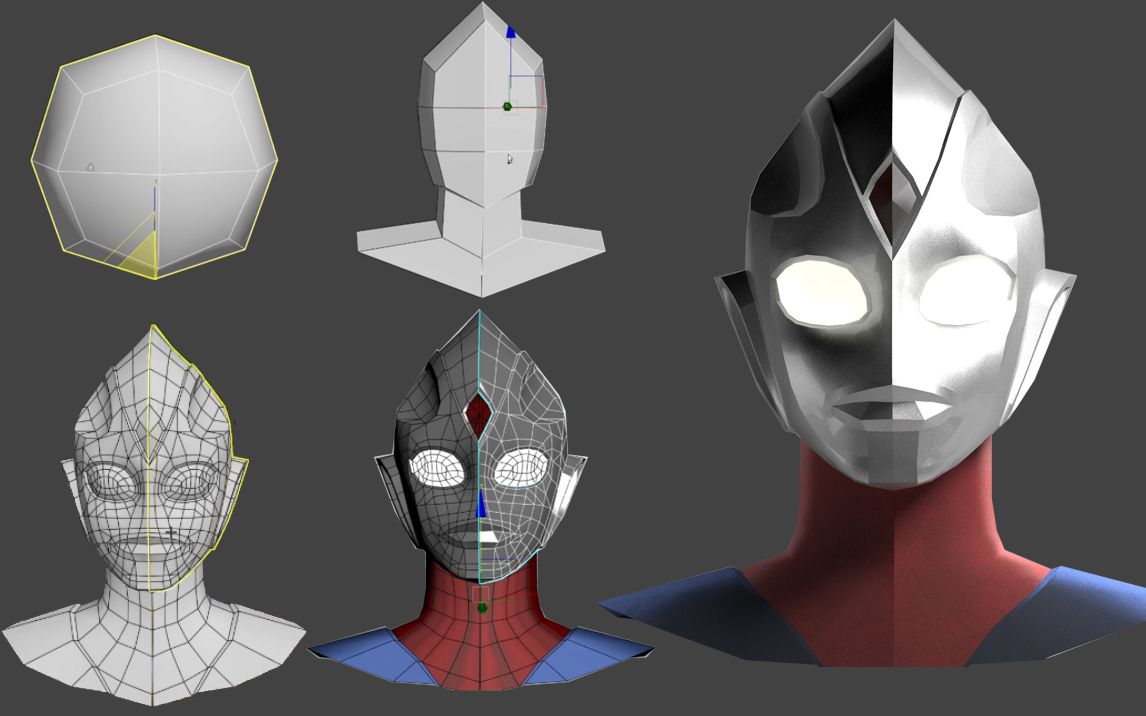Image resolution: width=1146 pixels, height=716 pixels.
Task: Click the green pivot point on blocky head
Action: pos(507,107)
